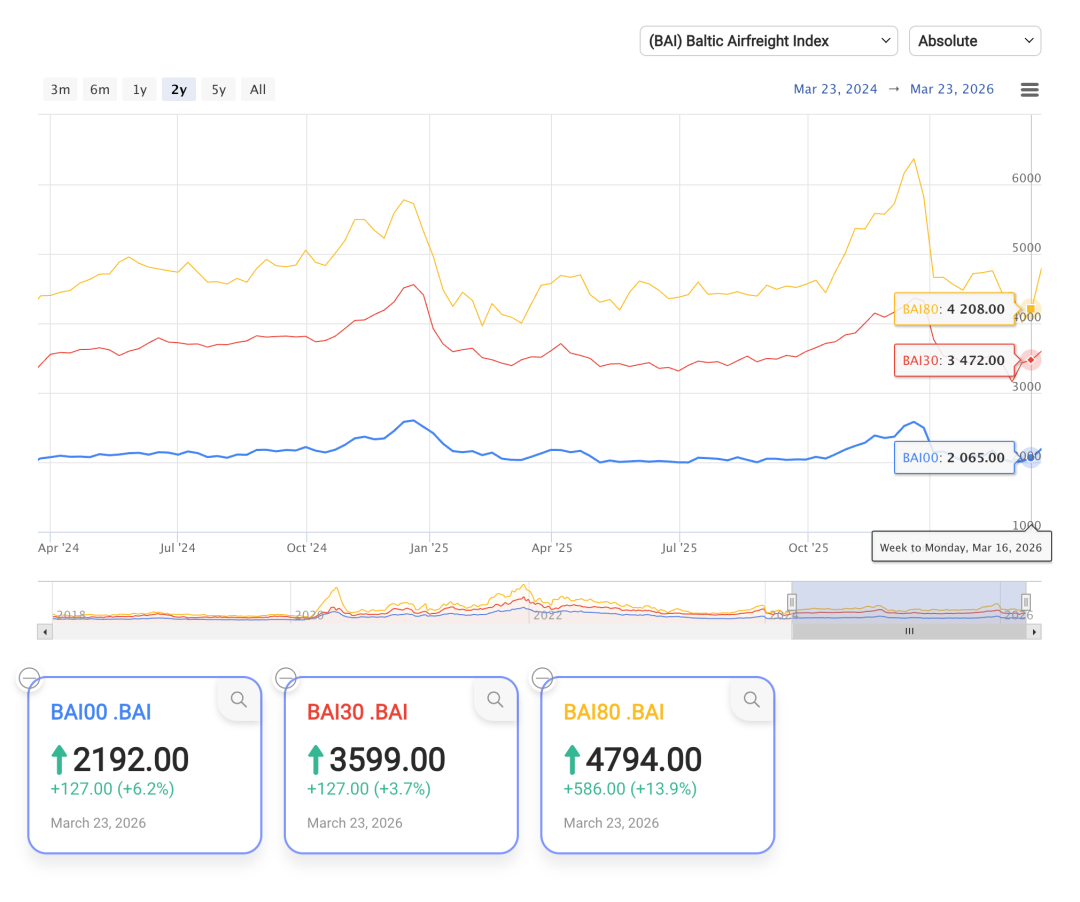This screenshot has width=1080, height=902.
Task: Switch to the 5y time range
Action: tap(218, 90)
